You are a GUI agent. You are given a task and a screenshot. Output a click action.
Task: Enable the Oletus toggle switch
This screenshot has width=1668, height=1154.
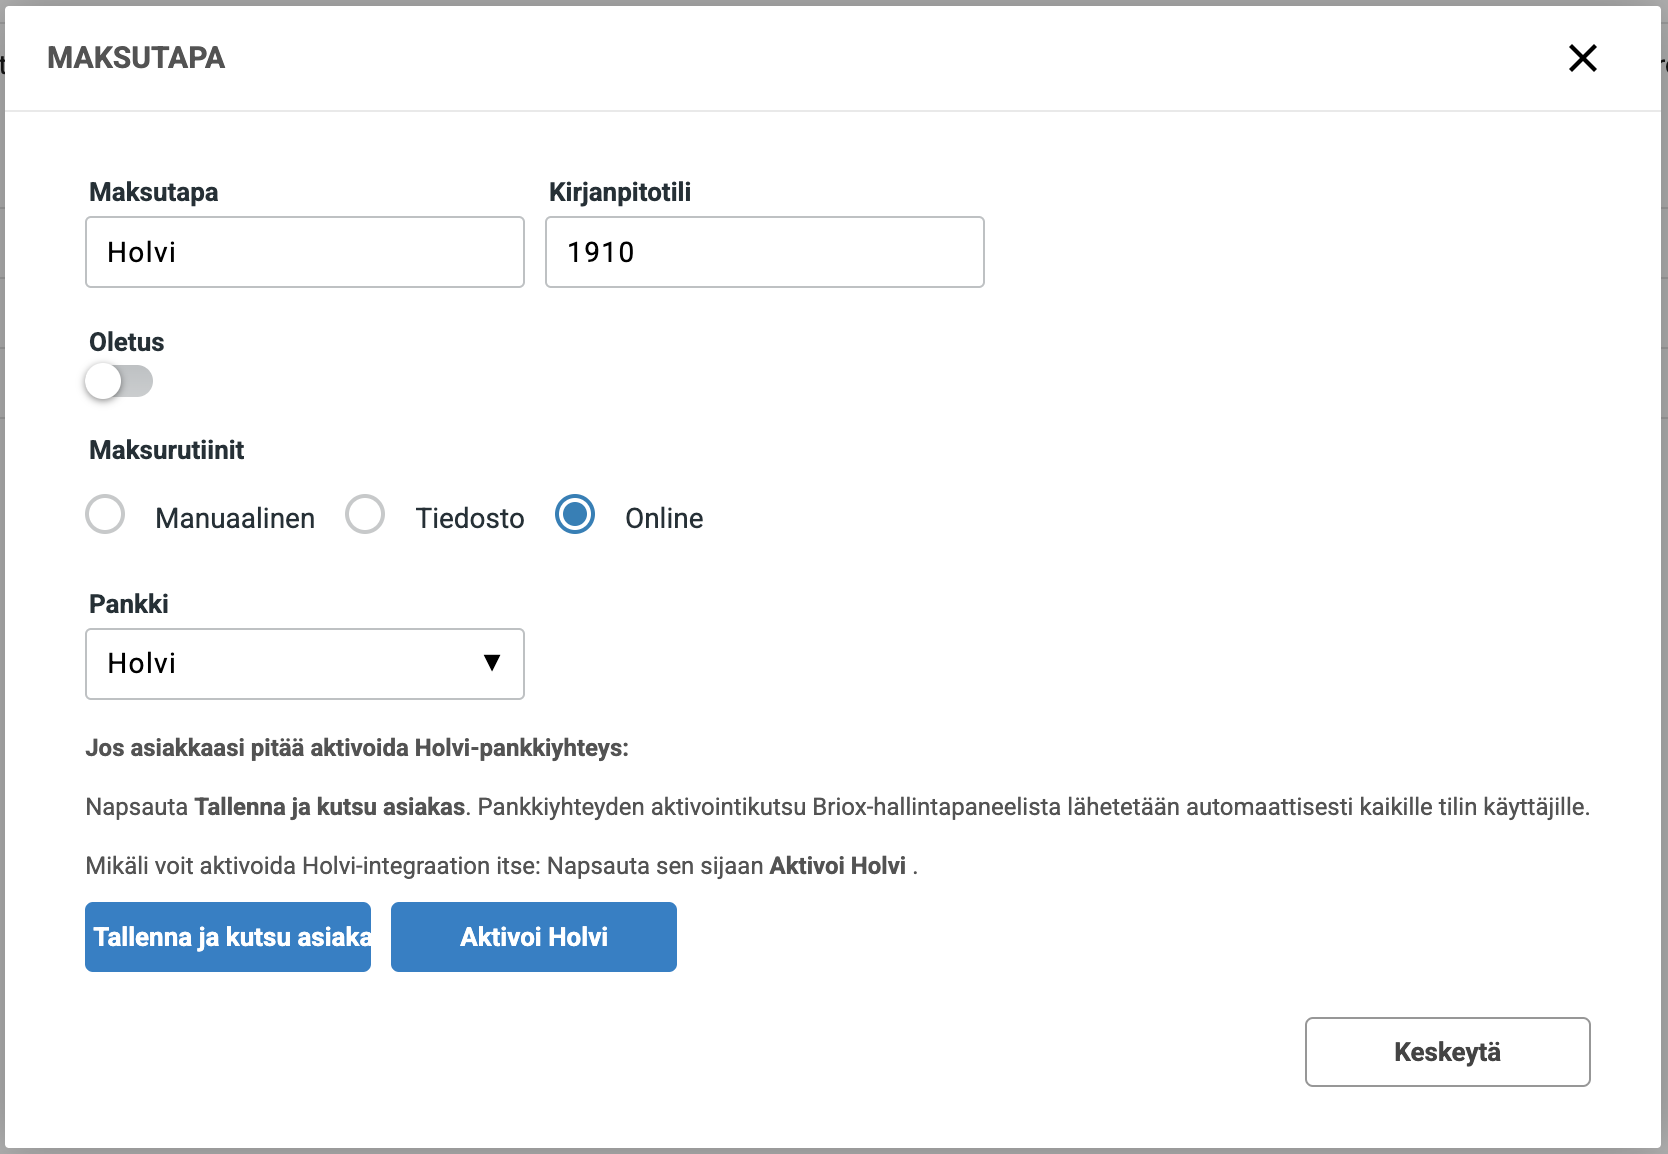click(x=119, y=381)
